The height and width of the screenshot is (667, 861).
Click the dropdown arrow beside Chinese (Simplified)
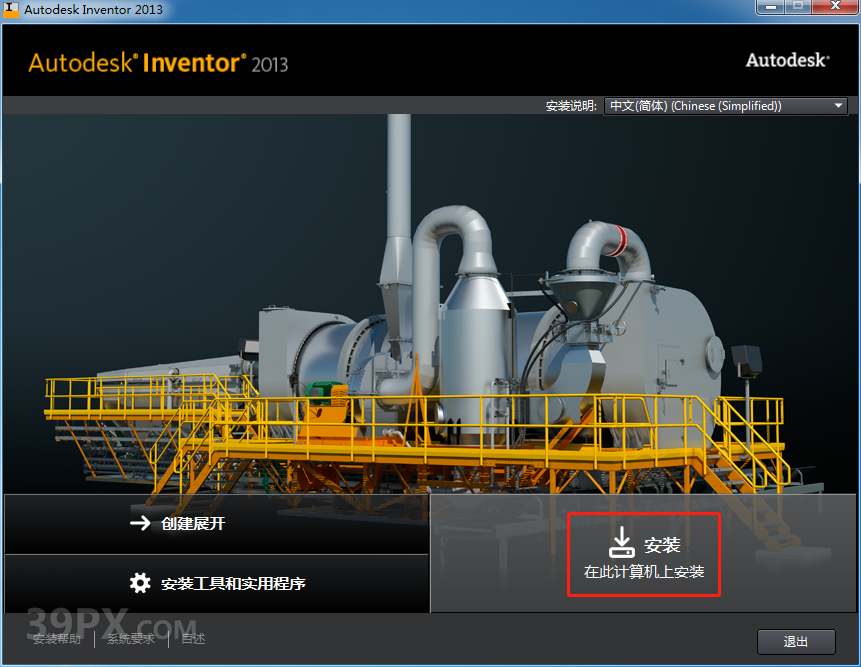pyautogui.click(x=837, y=105)
